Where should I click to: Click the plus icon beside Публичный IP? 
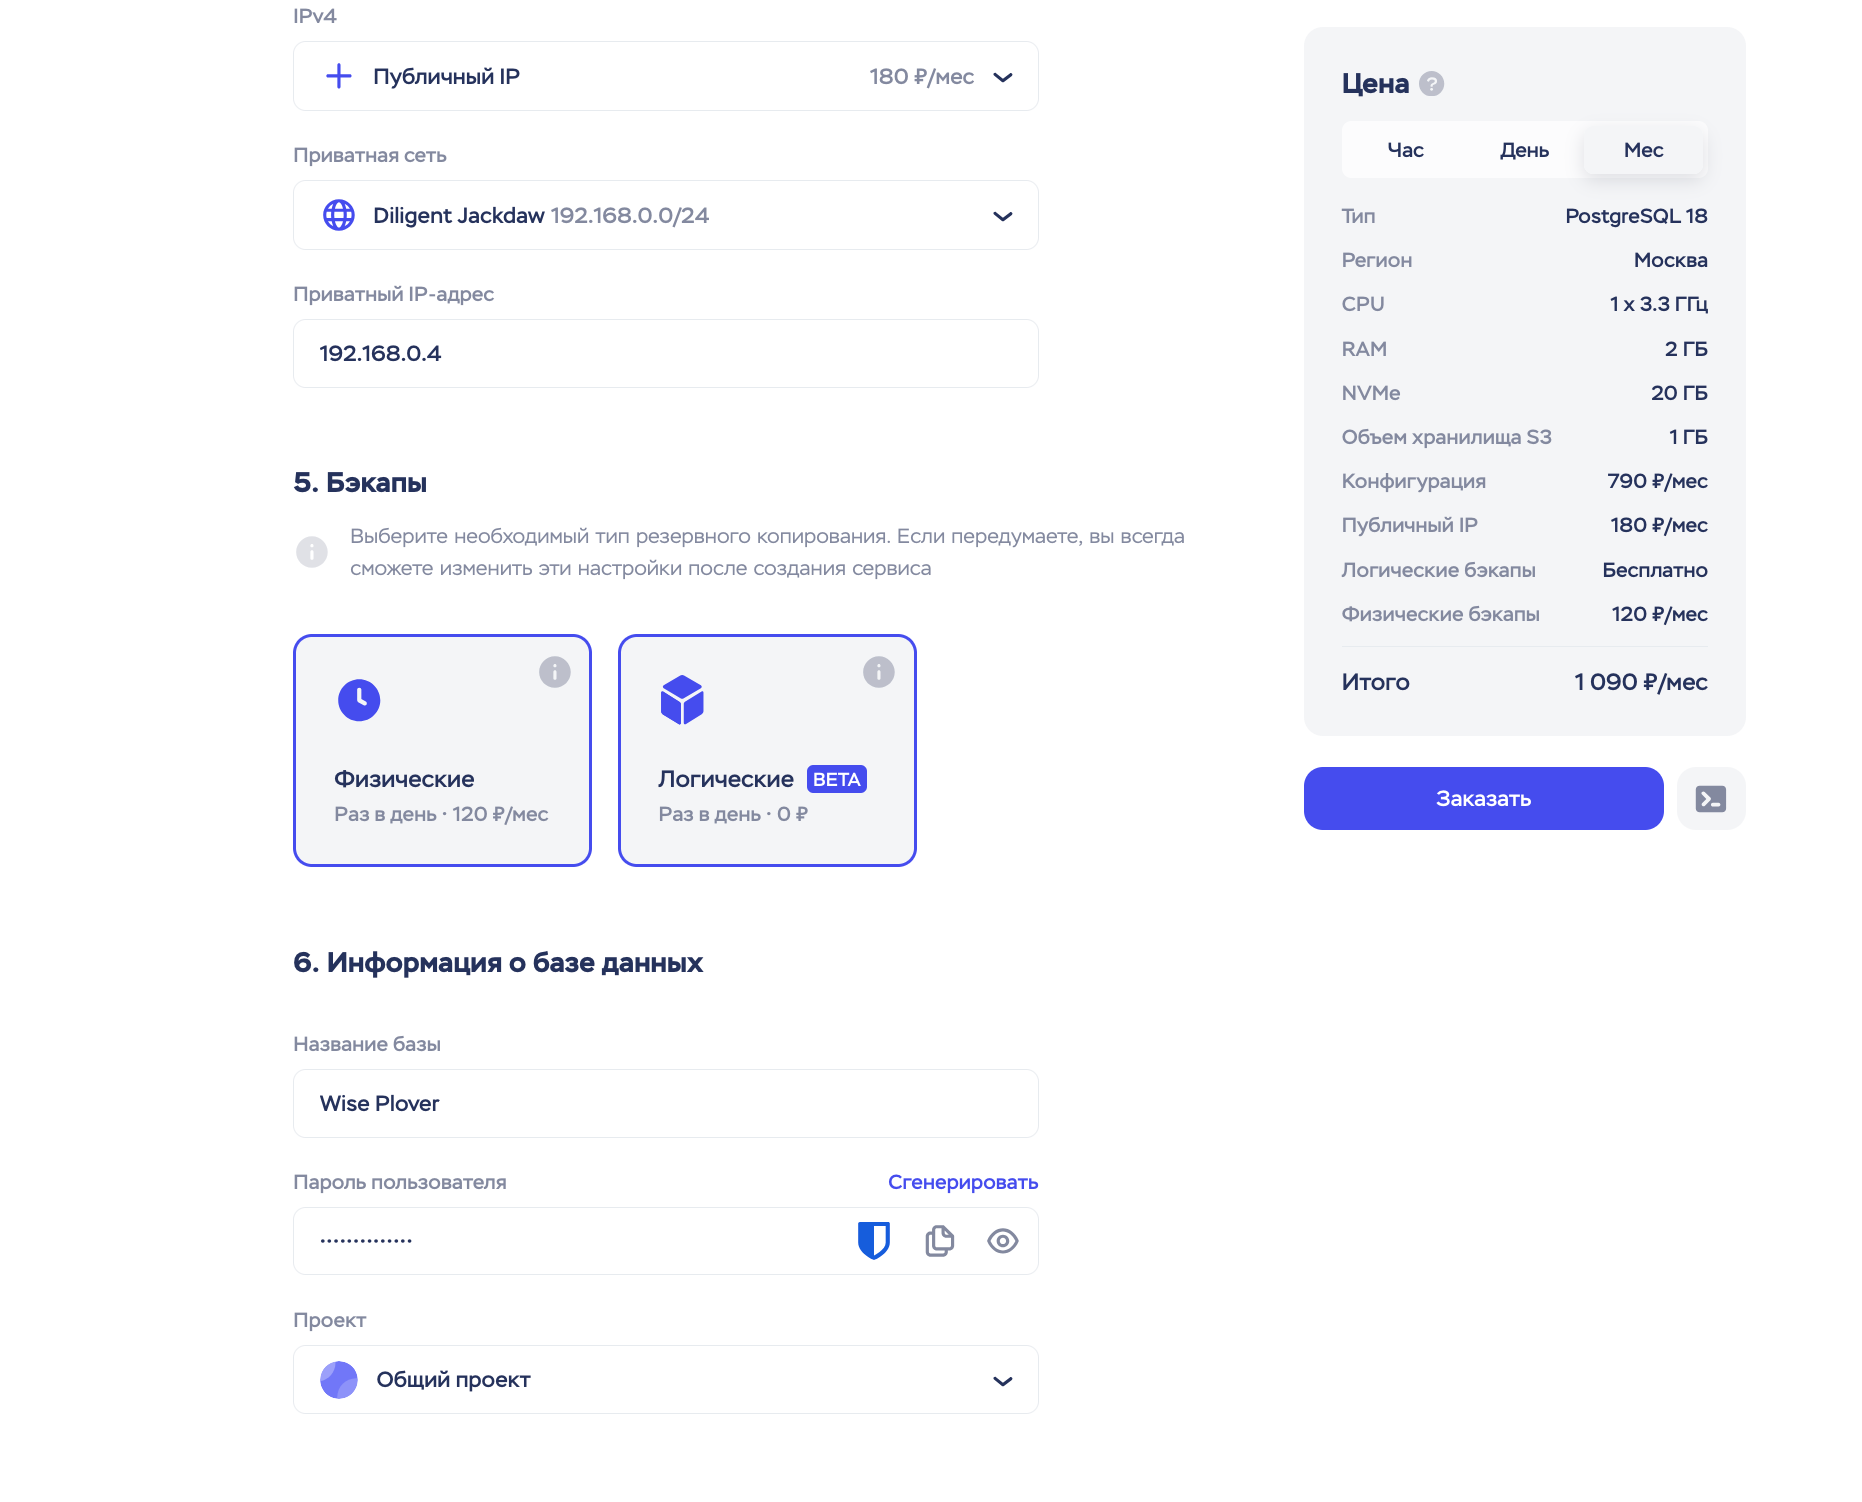coord(339,76)
